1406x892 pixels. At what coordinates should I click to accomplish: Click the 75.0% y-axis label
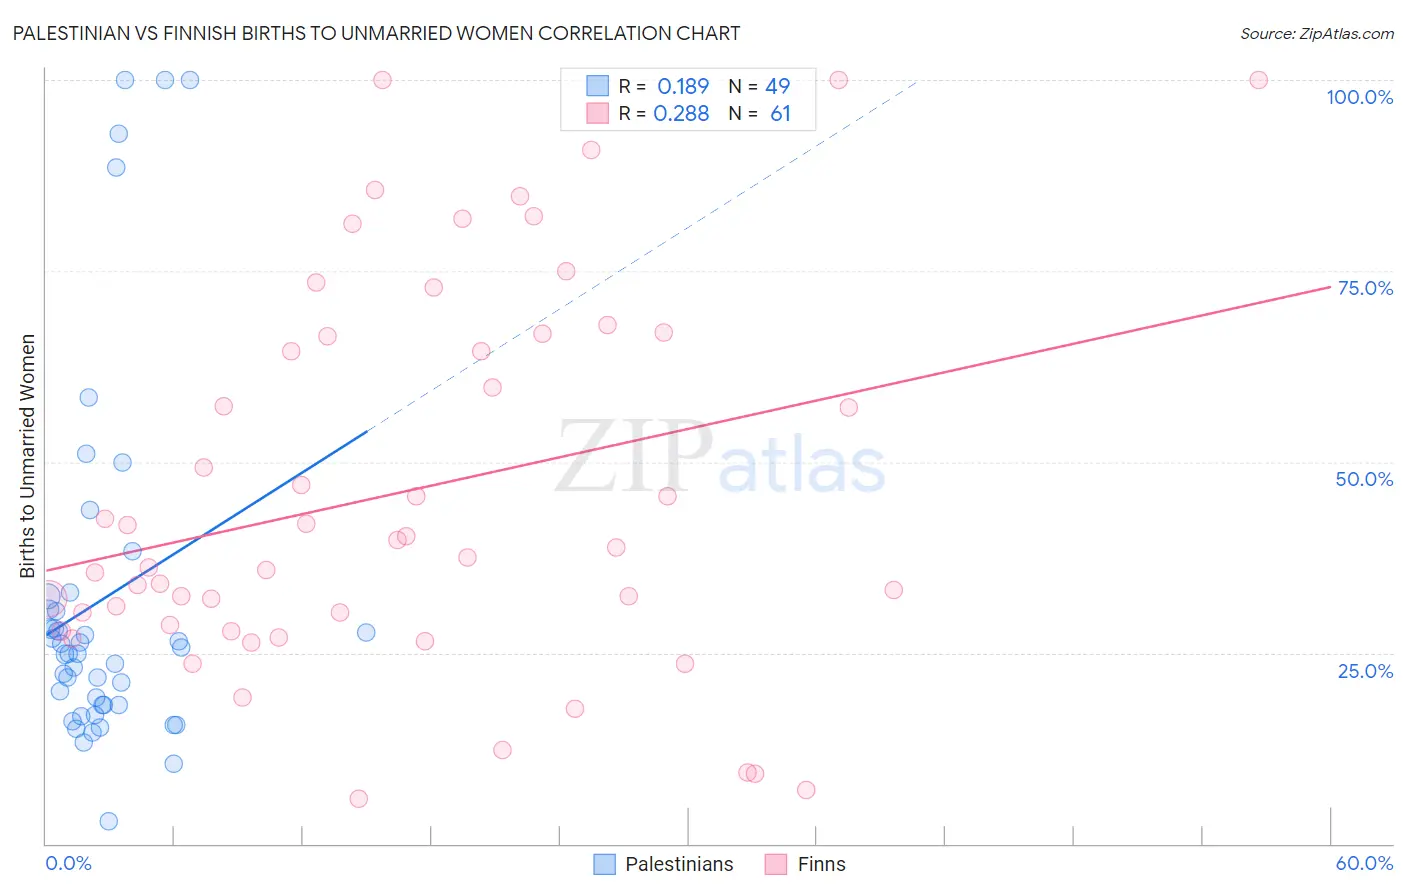point(1365,288)
